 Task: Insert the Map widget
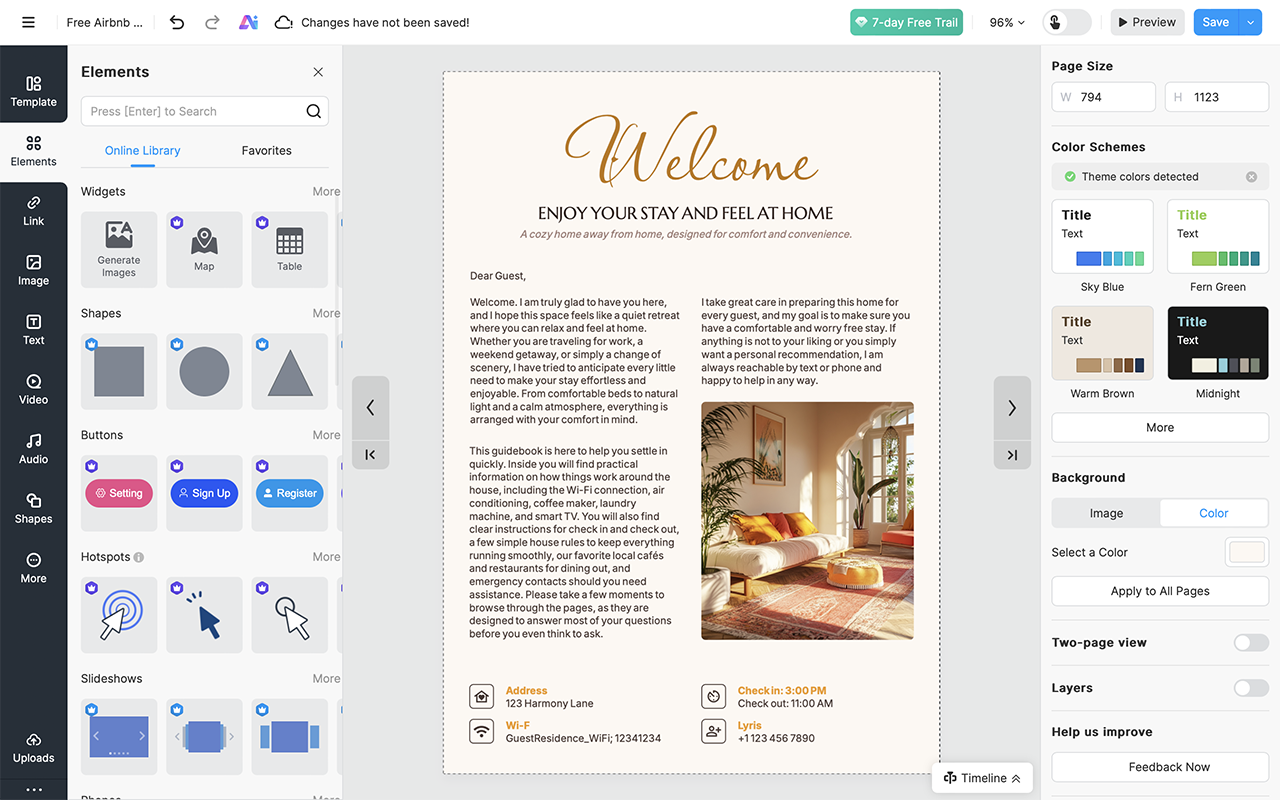204,250
